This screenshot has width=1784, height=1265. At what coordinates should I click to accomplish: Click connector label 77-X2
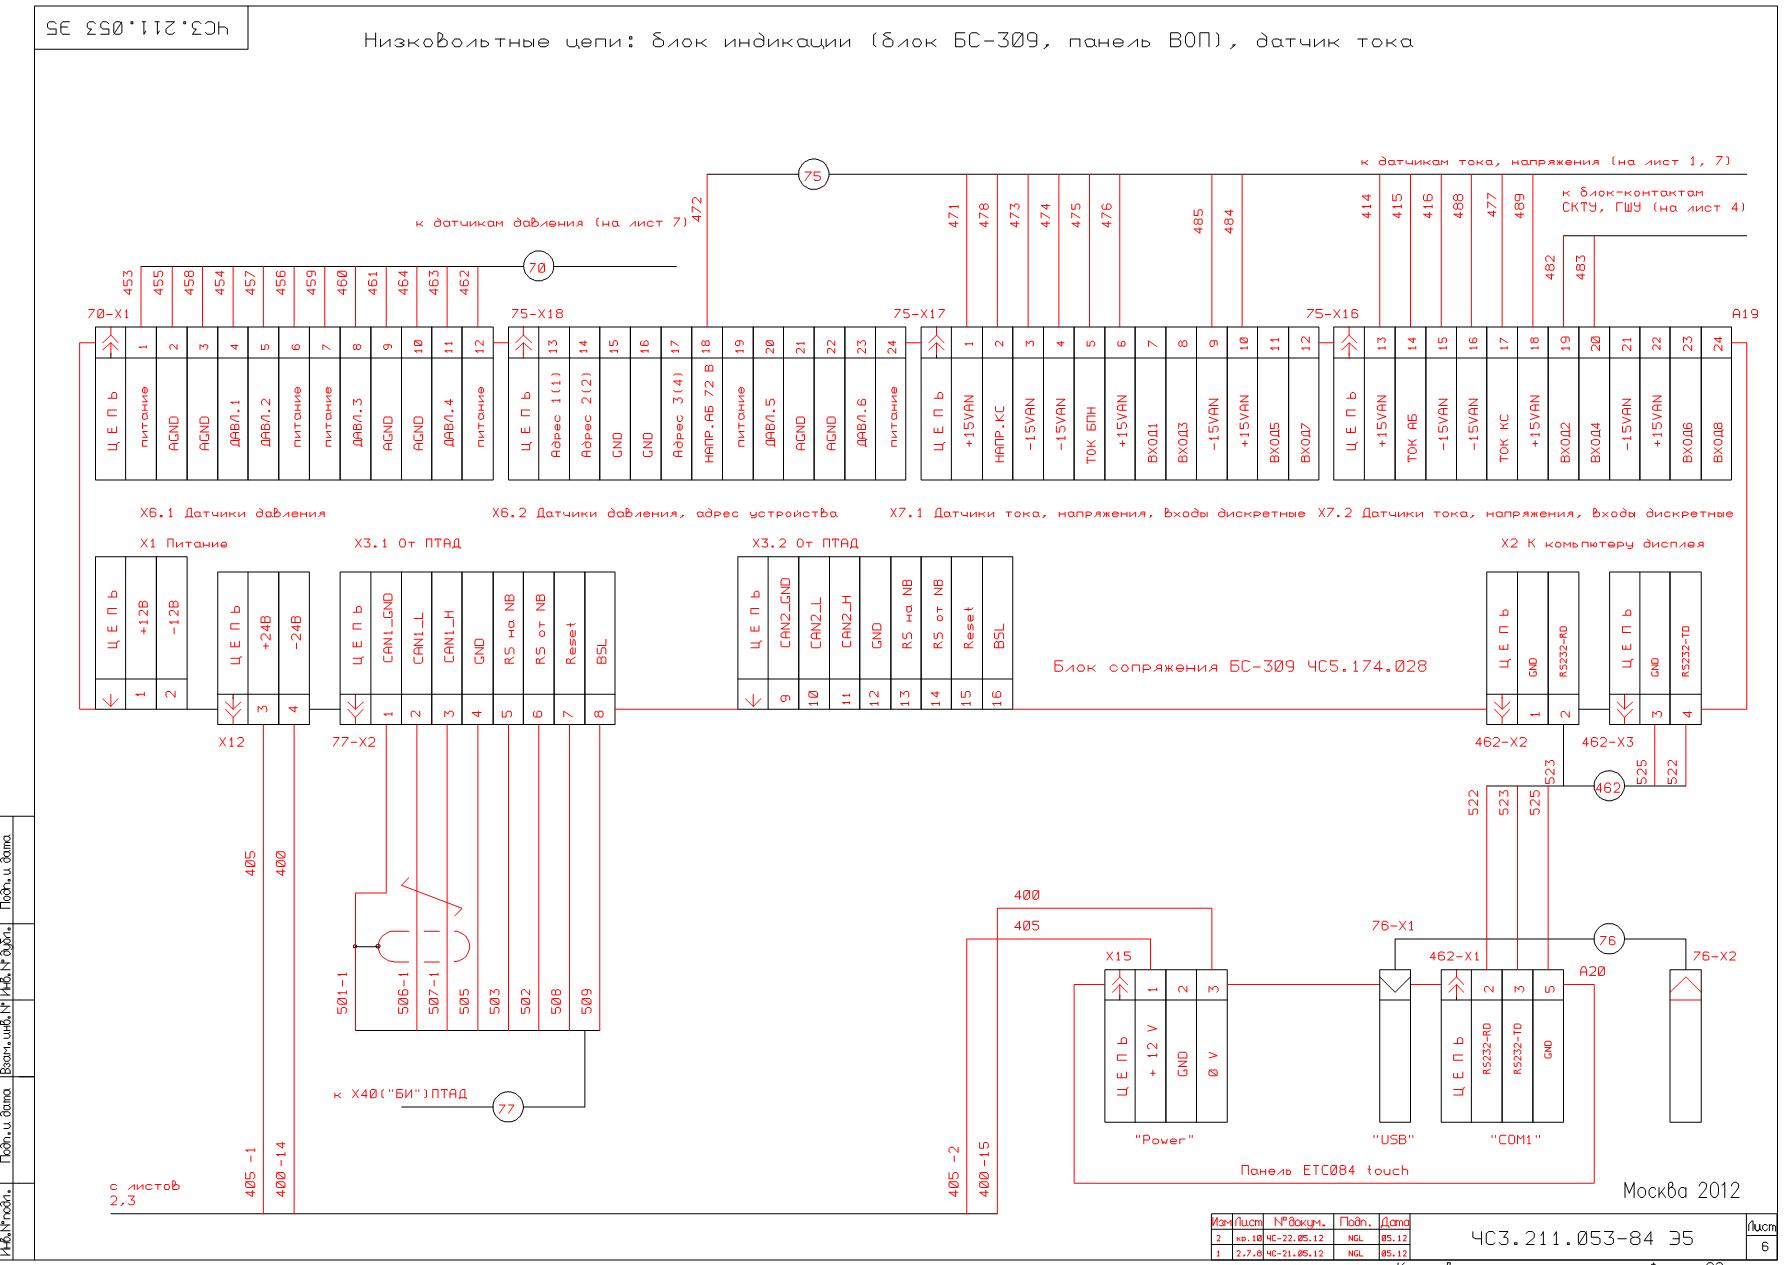tap(354, 742)
